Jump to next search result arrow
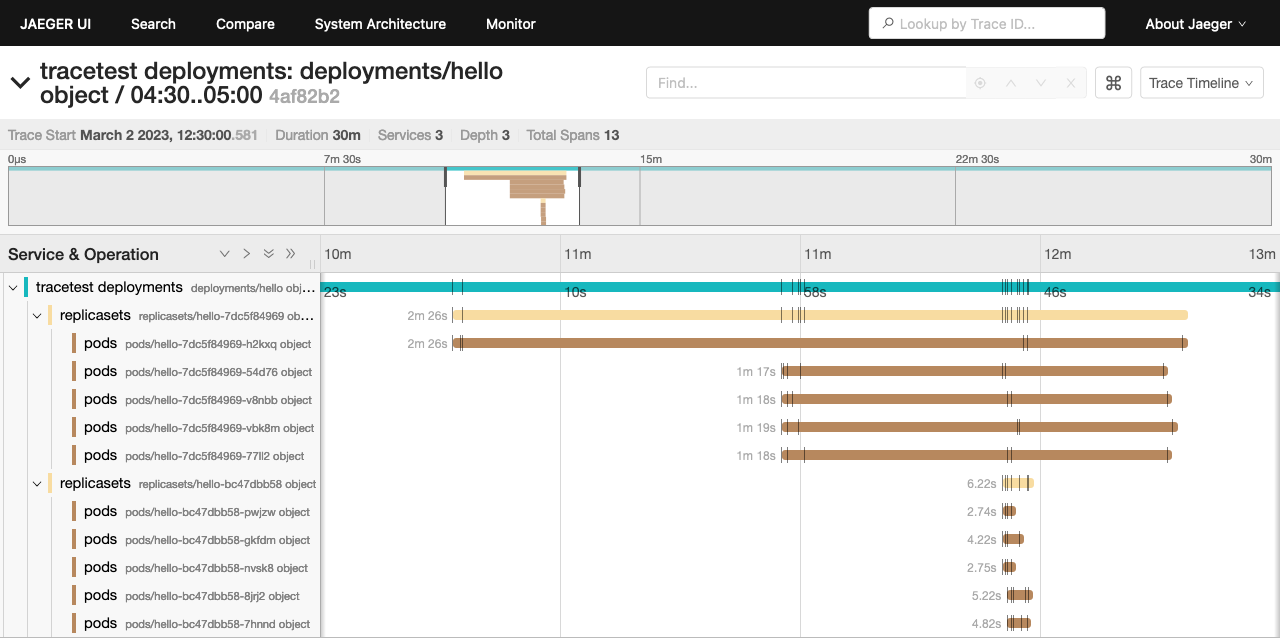This screenshot has width=1280, height=643. (1041, 83)
